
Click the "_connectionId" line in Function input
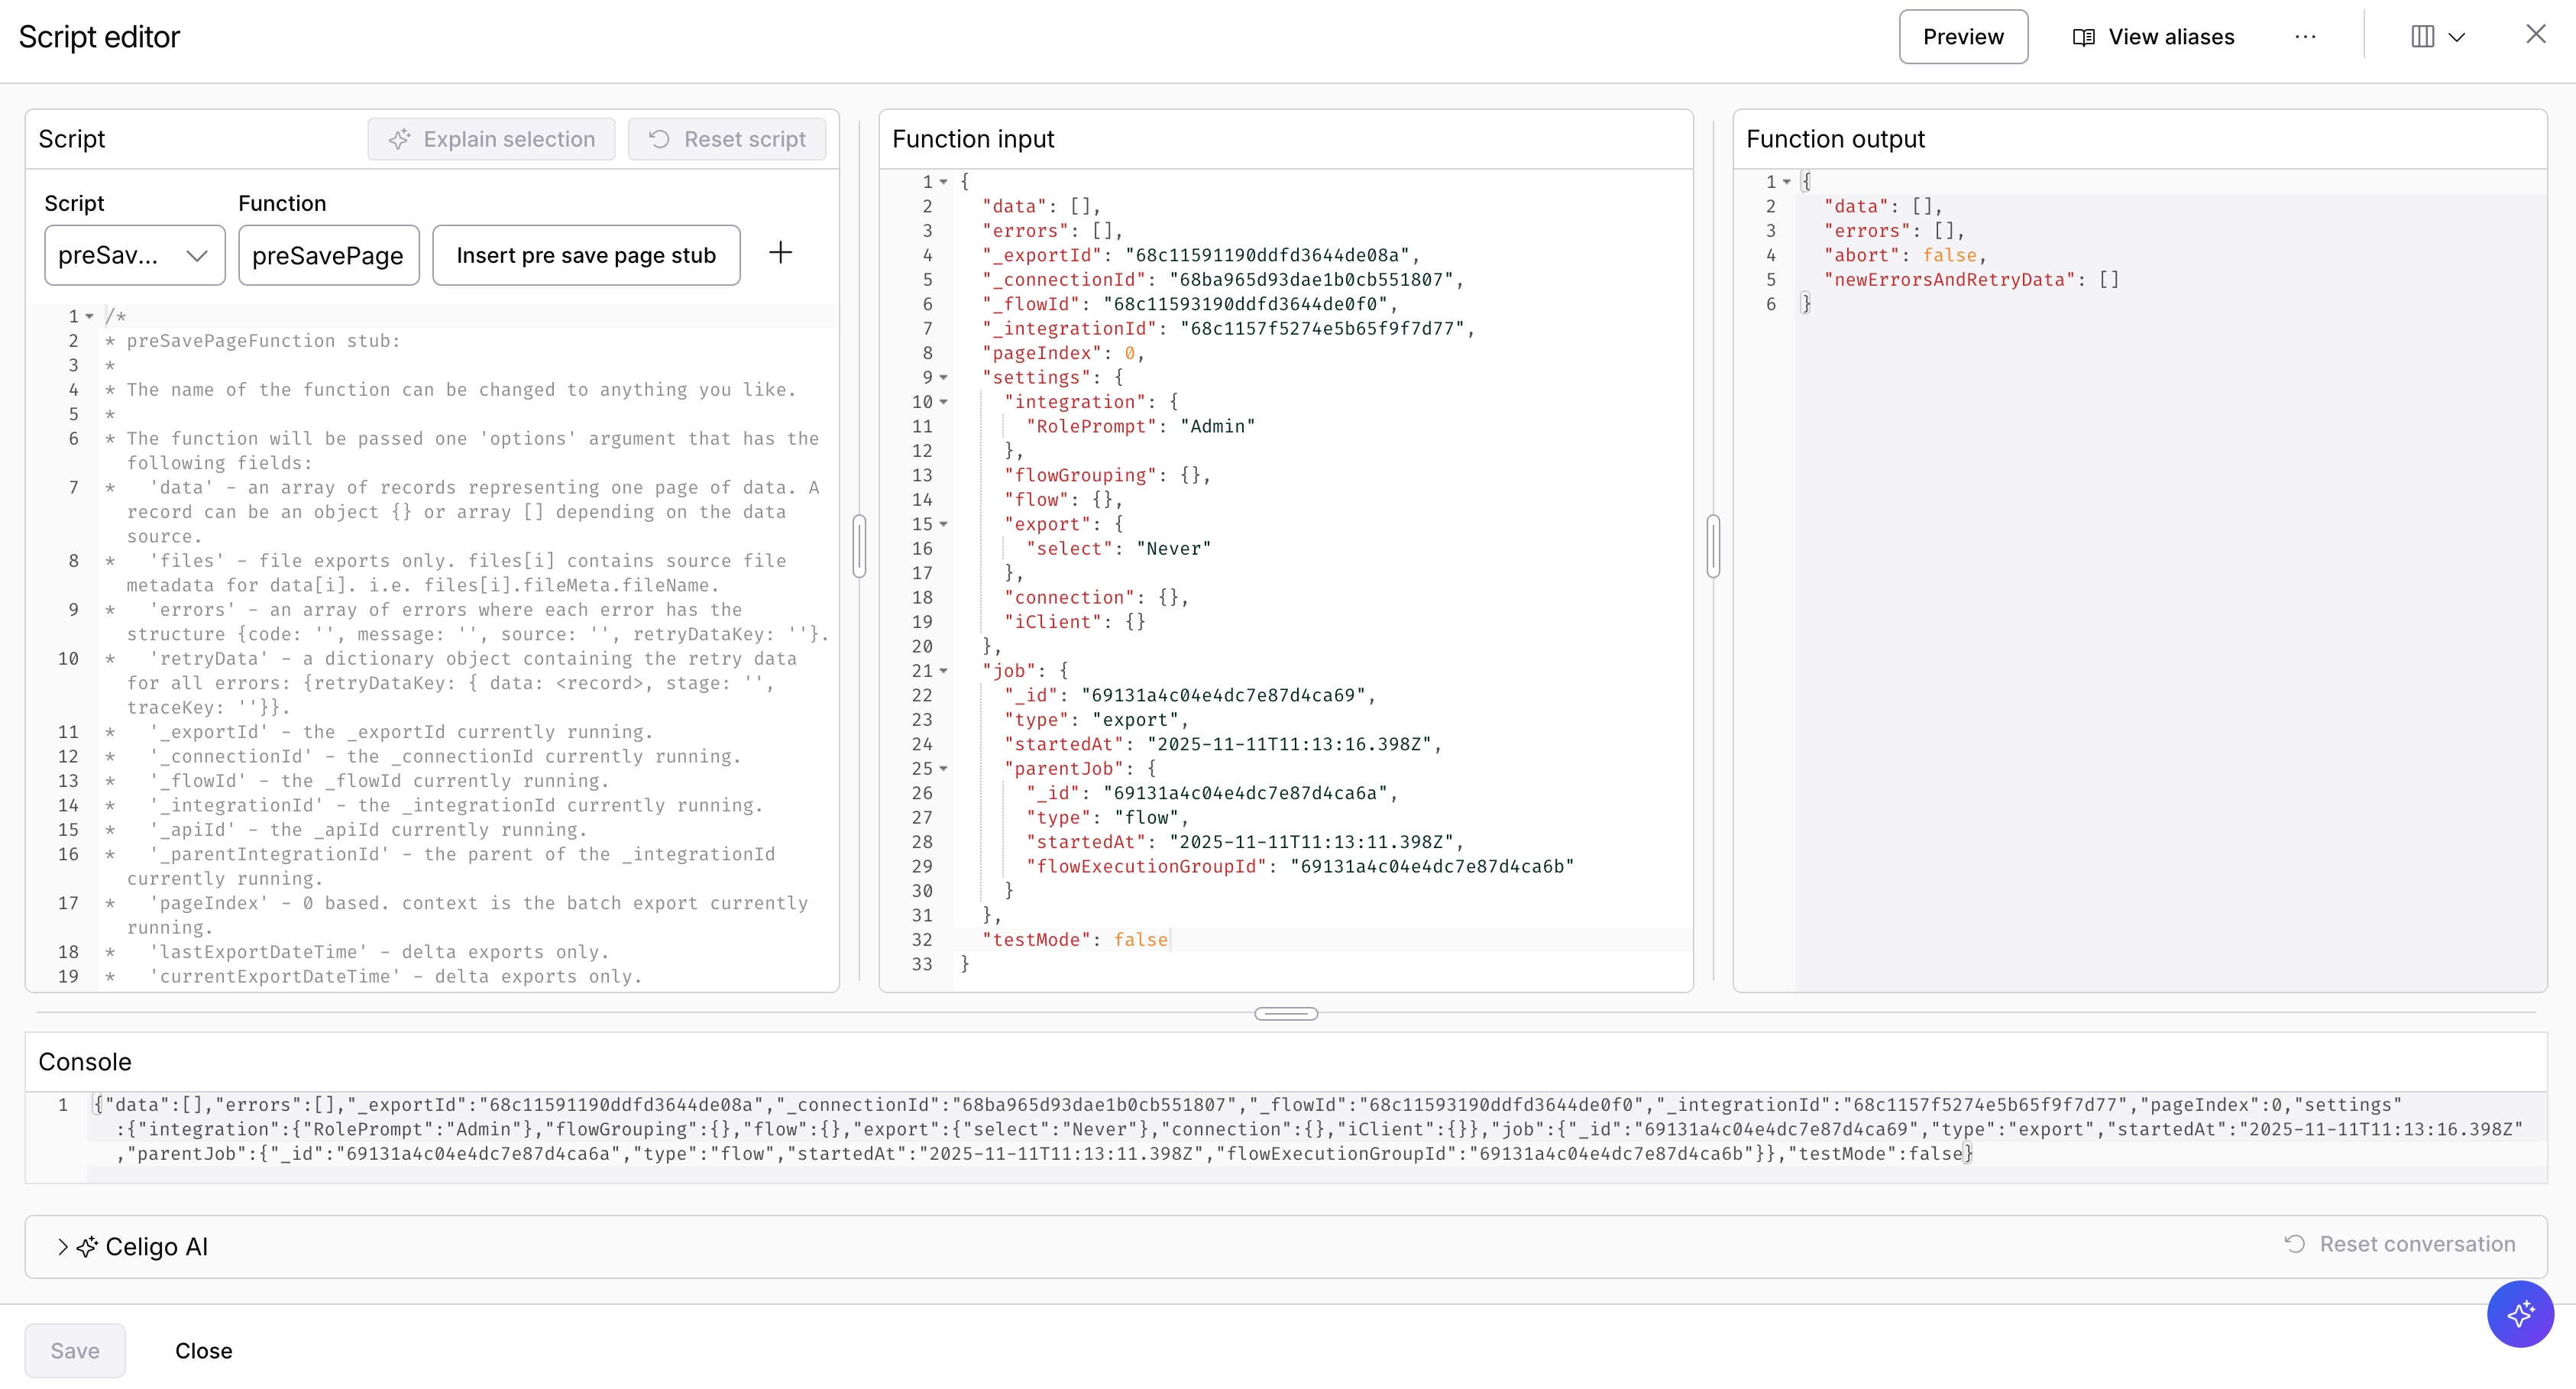pos(1222,280)
